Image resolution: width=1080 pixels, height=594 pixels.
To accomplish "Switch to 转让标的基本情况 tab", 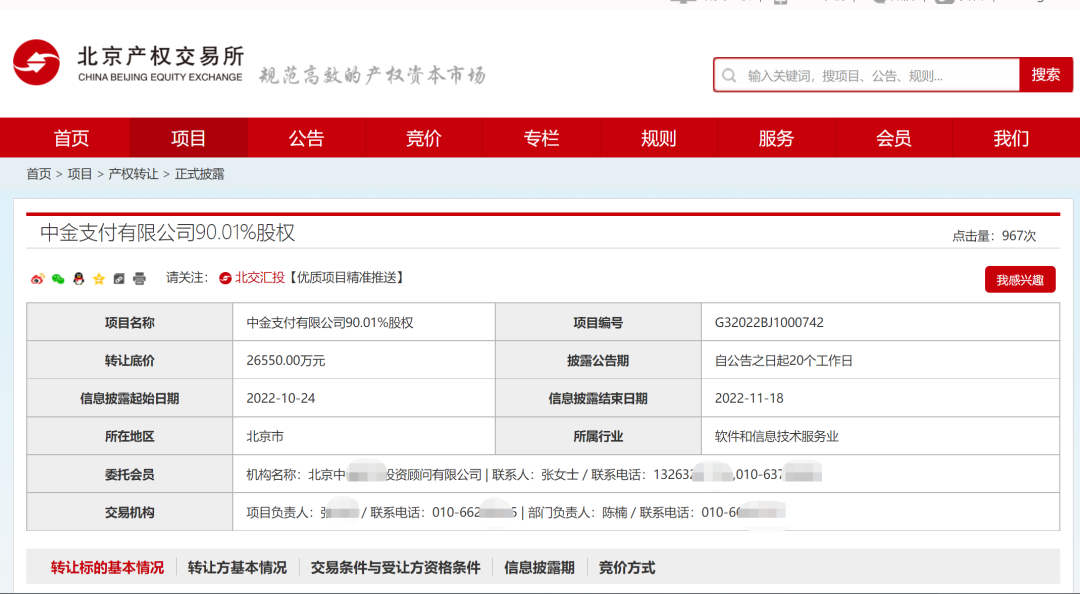I will [x=107, y=567].
